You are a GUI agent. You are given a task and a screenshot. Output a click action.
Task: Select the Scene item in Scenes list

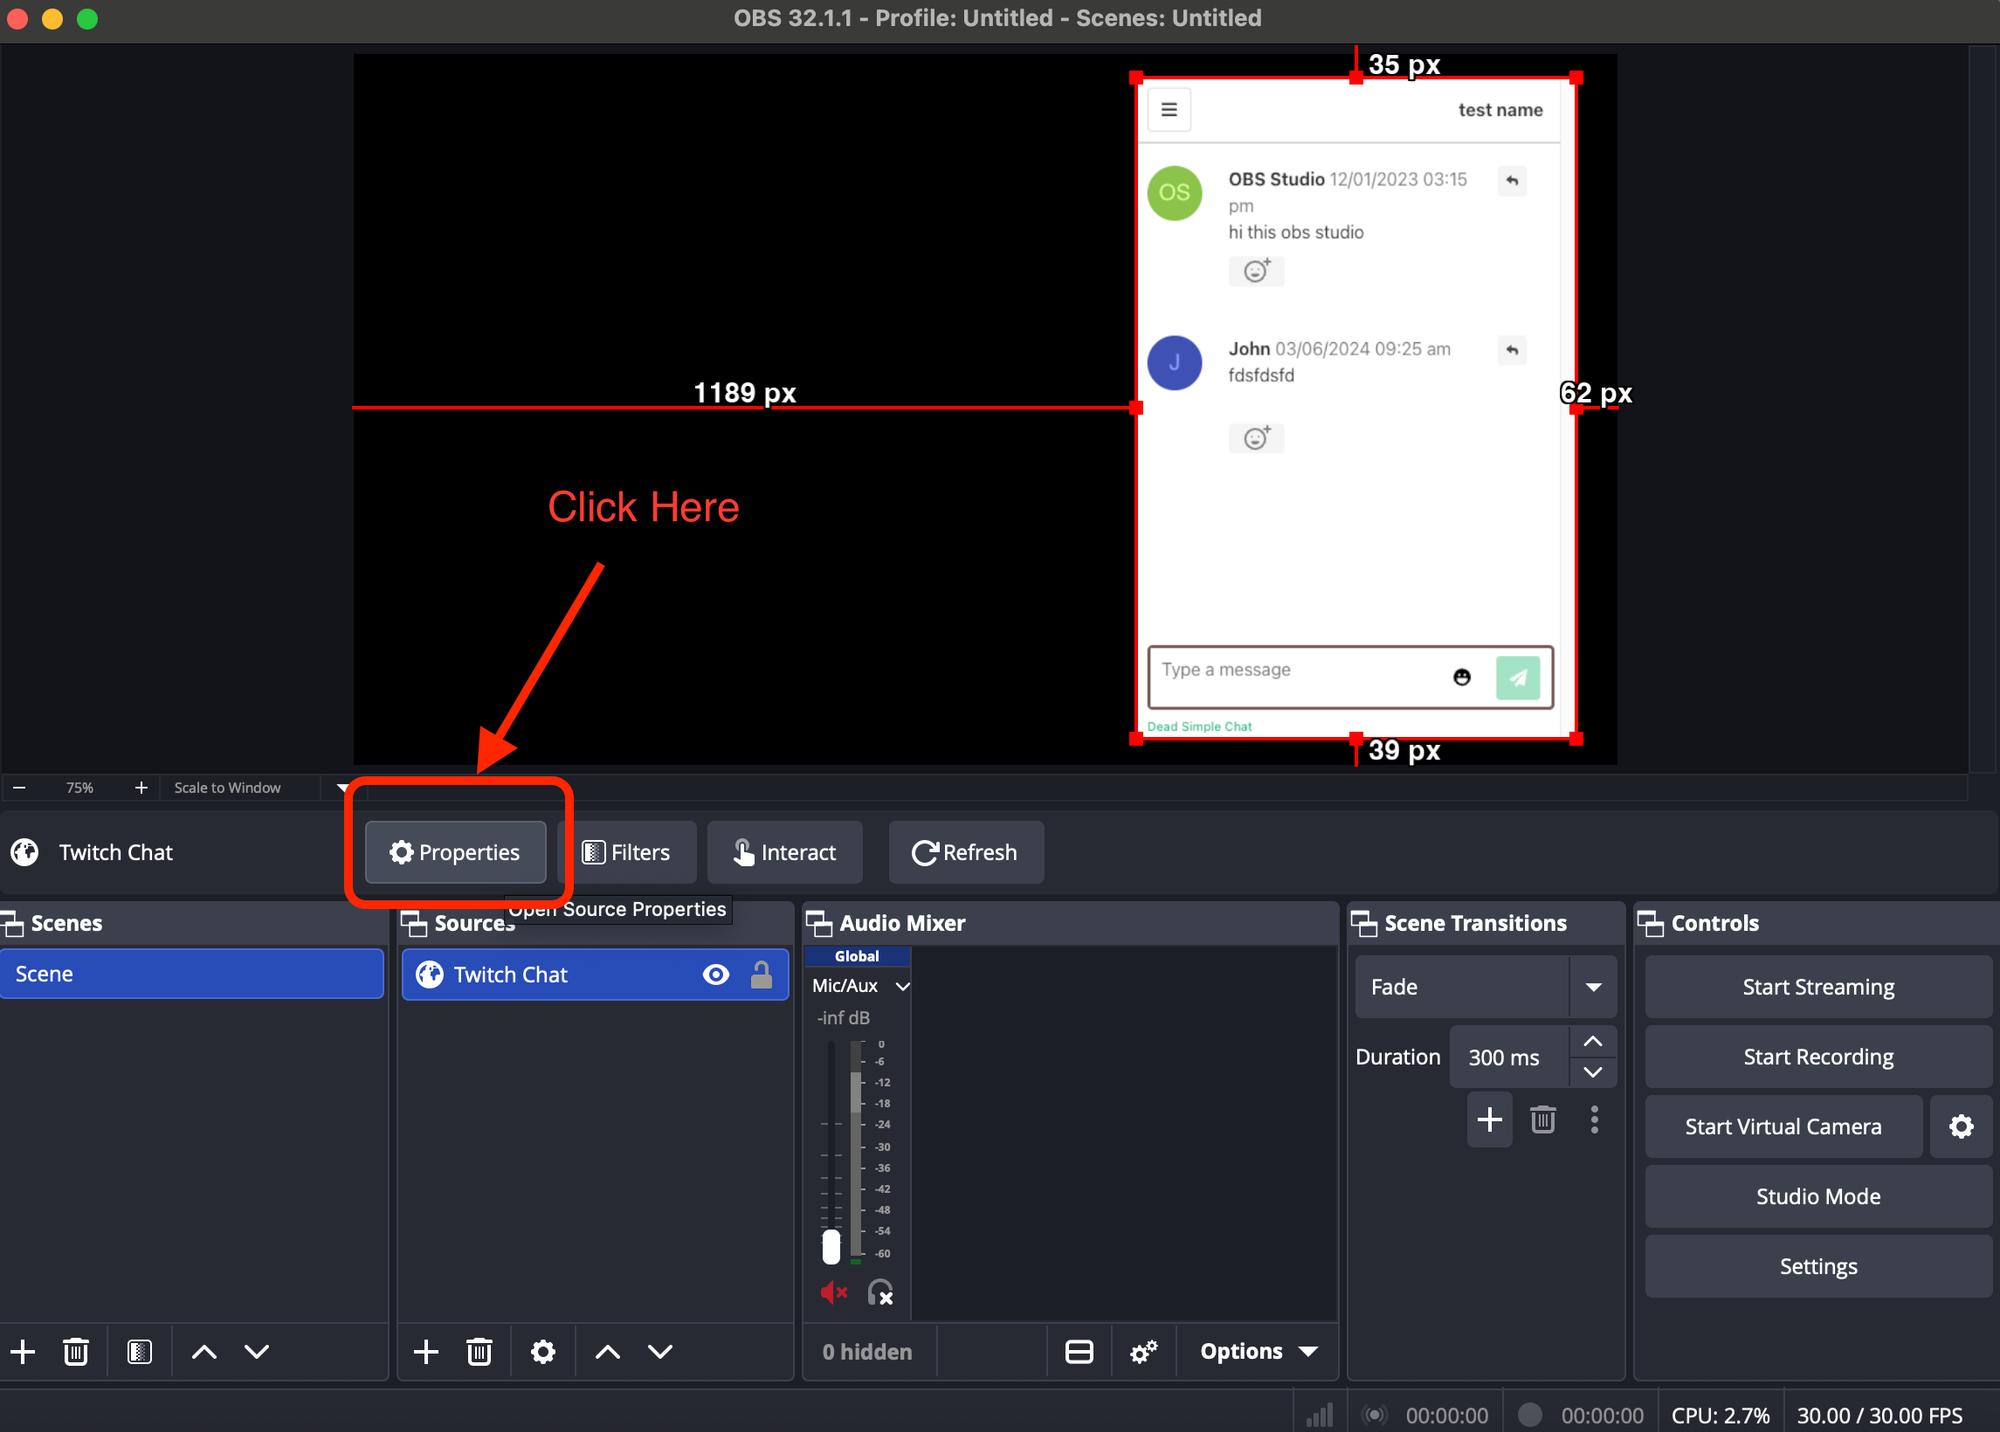click(x=191, y=974)
